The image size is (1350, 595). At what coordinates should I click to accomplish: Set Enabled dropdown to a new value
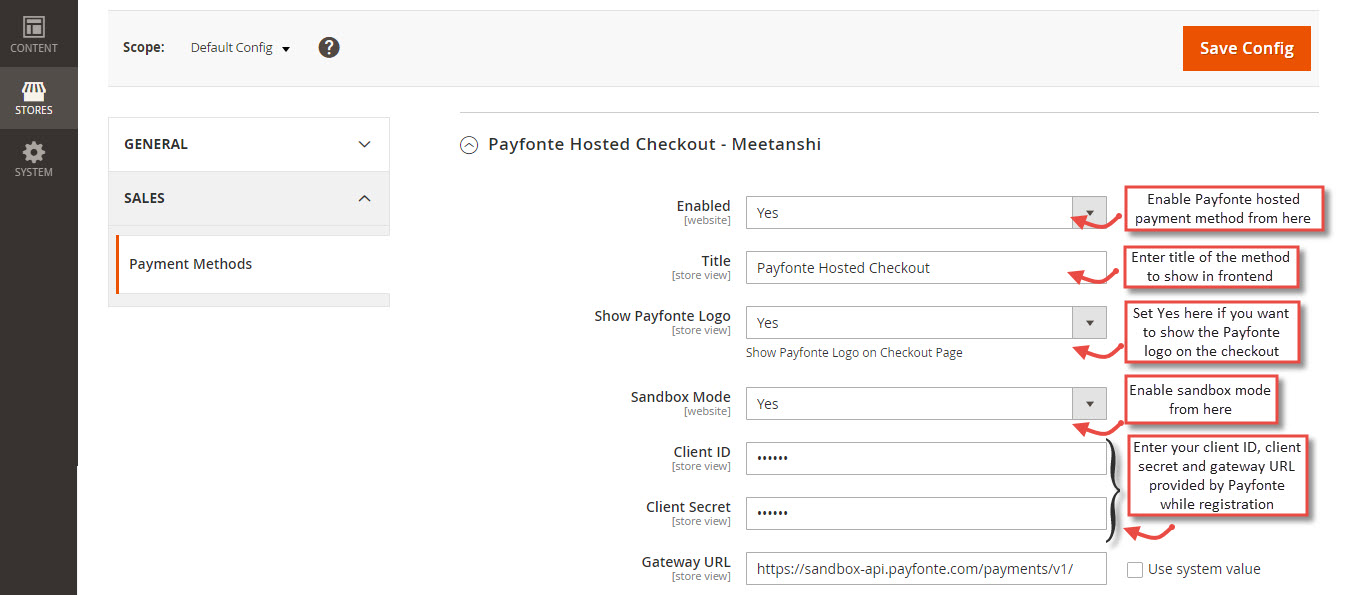[1090, 212]
